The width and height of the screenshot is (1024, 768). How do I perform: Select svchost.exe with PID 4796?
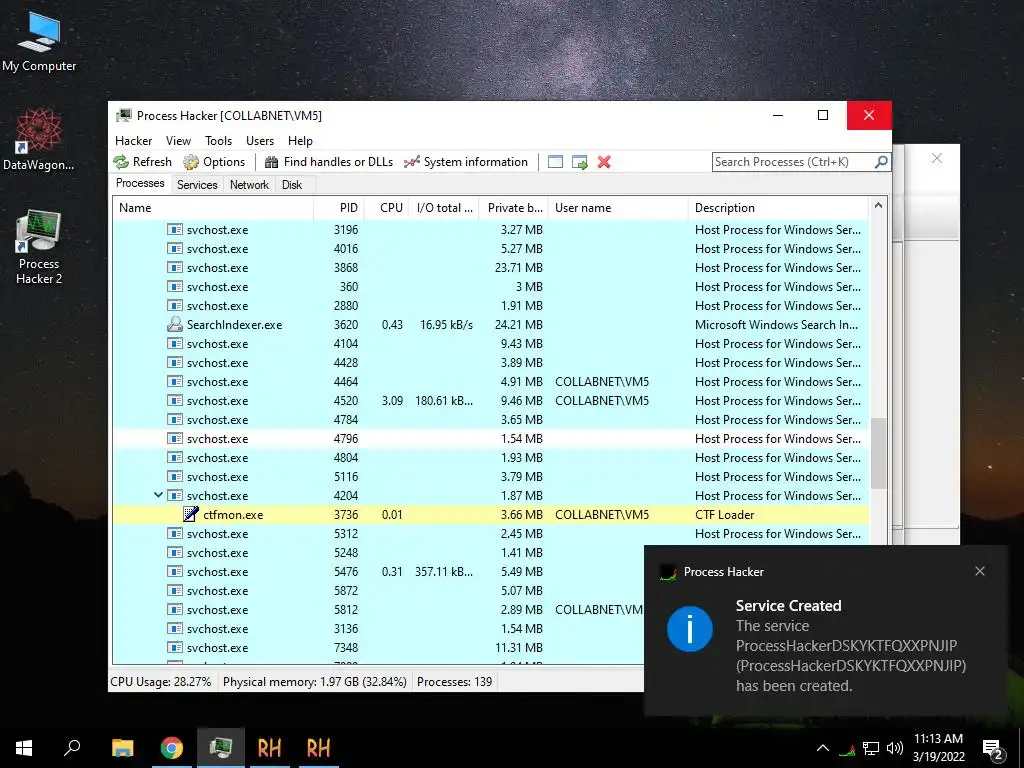pyautogui.click(x=491, y=439)
